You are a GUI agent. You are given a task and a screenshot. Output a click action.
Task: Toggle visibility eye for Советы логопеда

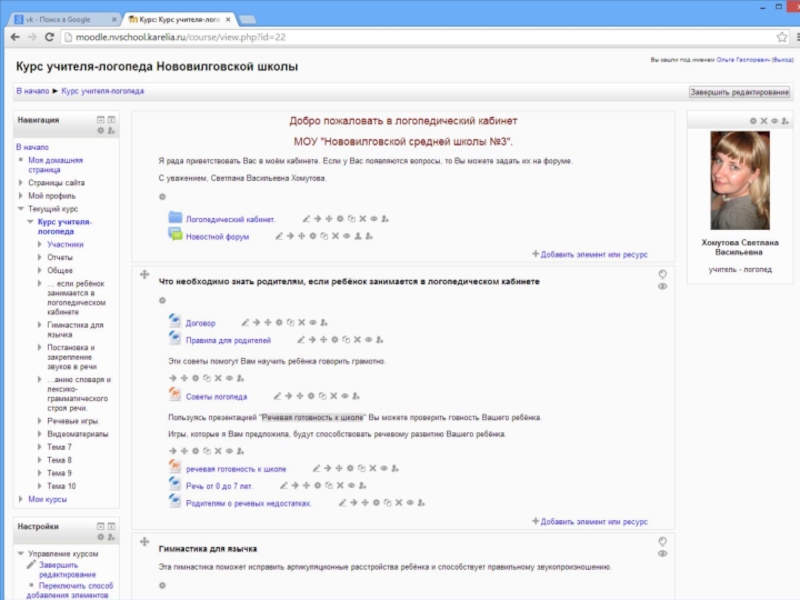[x=344, y=396]
